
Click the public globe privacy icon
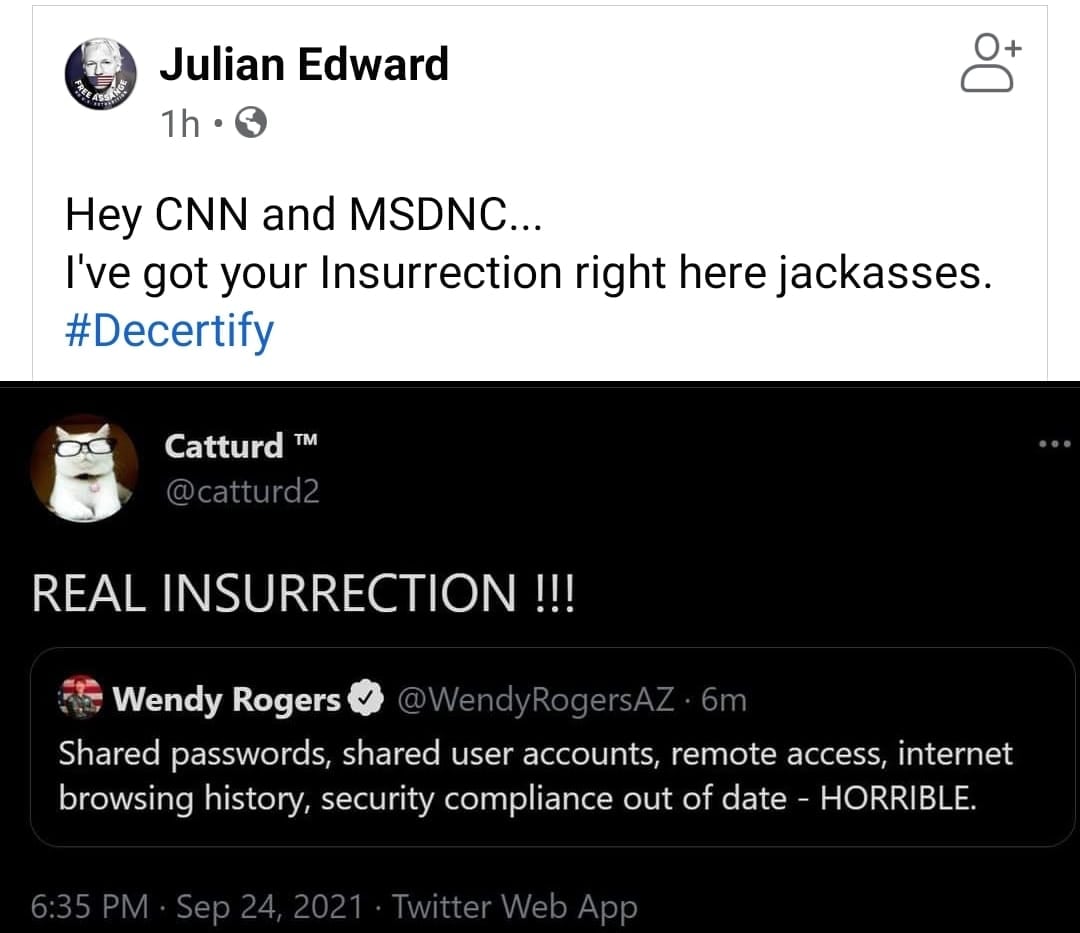252,124
